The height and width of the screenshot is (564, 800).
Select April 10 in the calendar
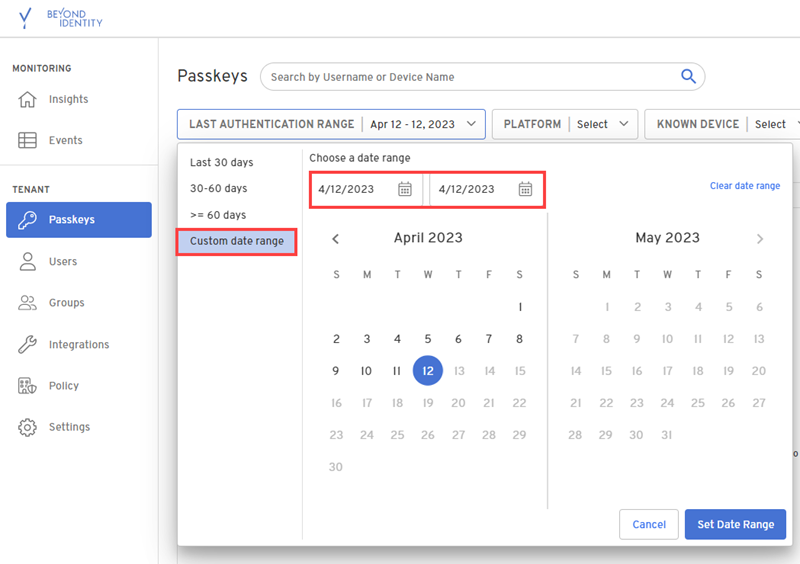coord(366,371)
